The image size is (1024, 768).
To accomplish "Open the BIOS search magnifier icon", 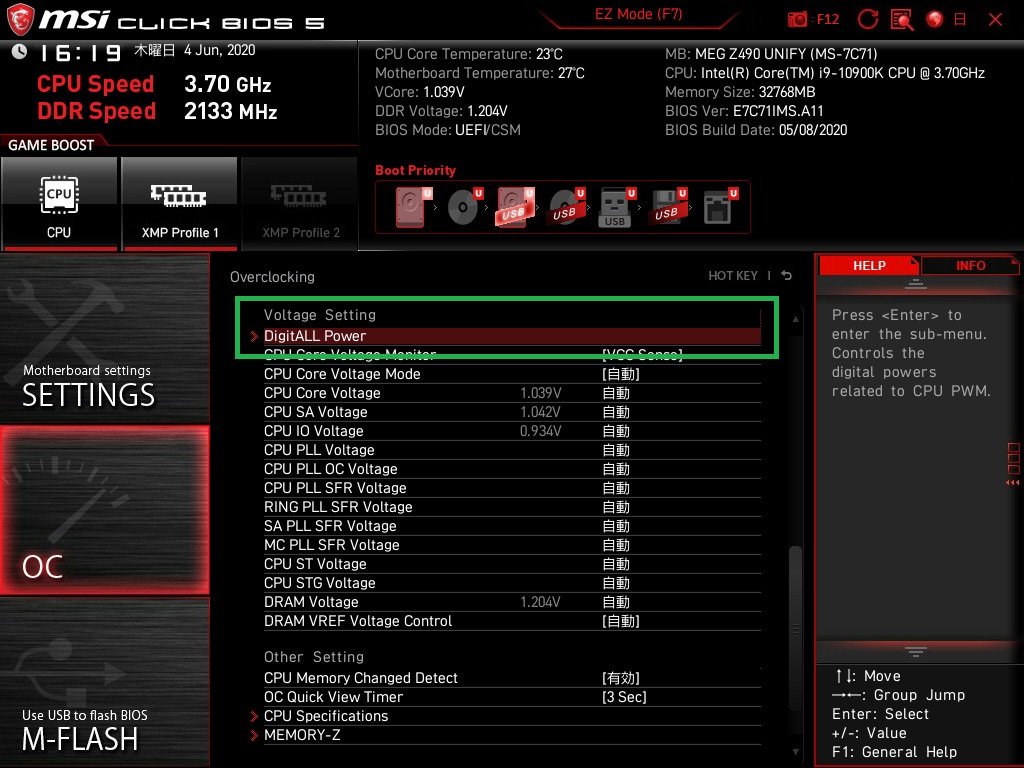I will (x=902, y=20).
